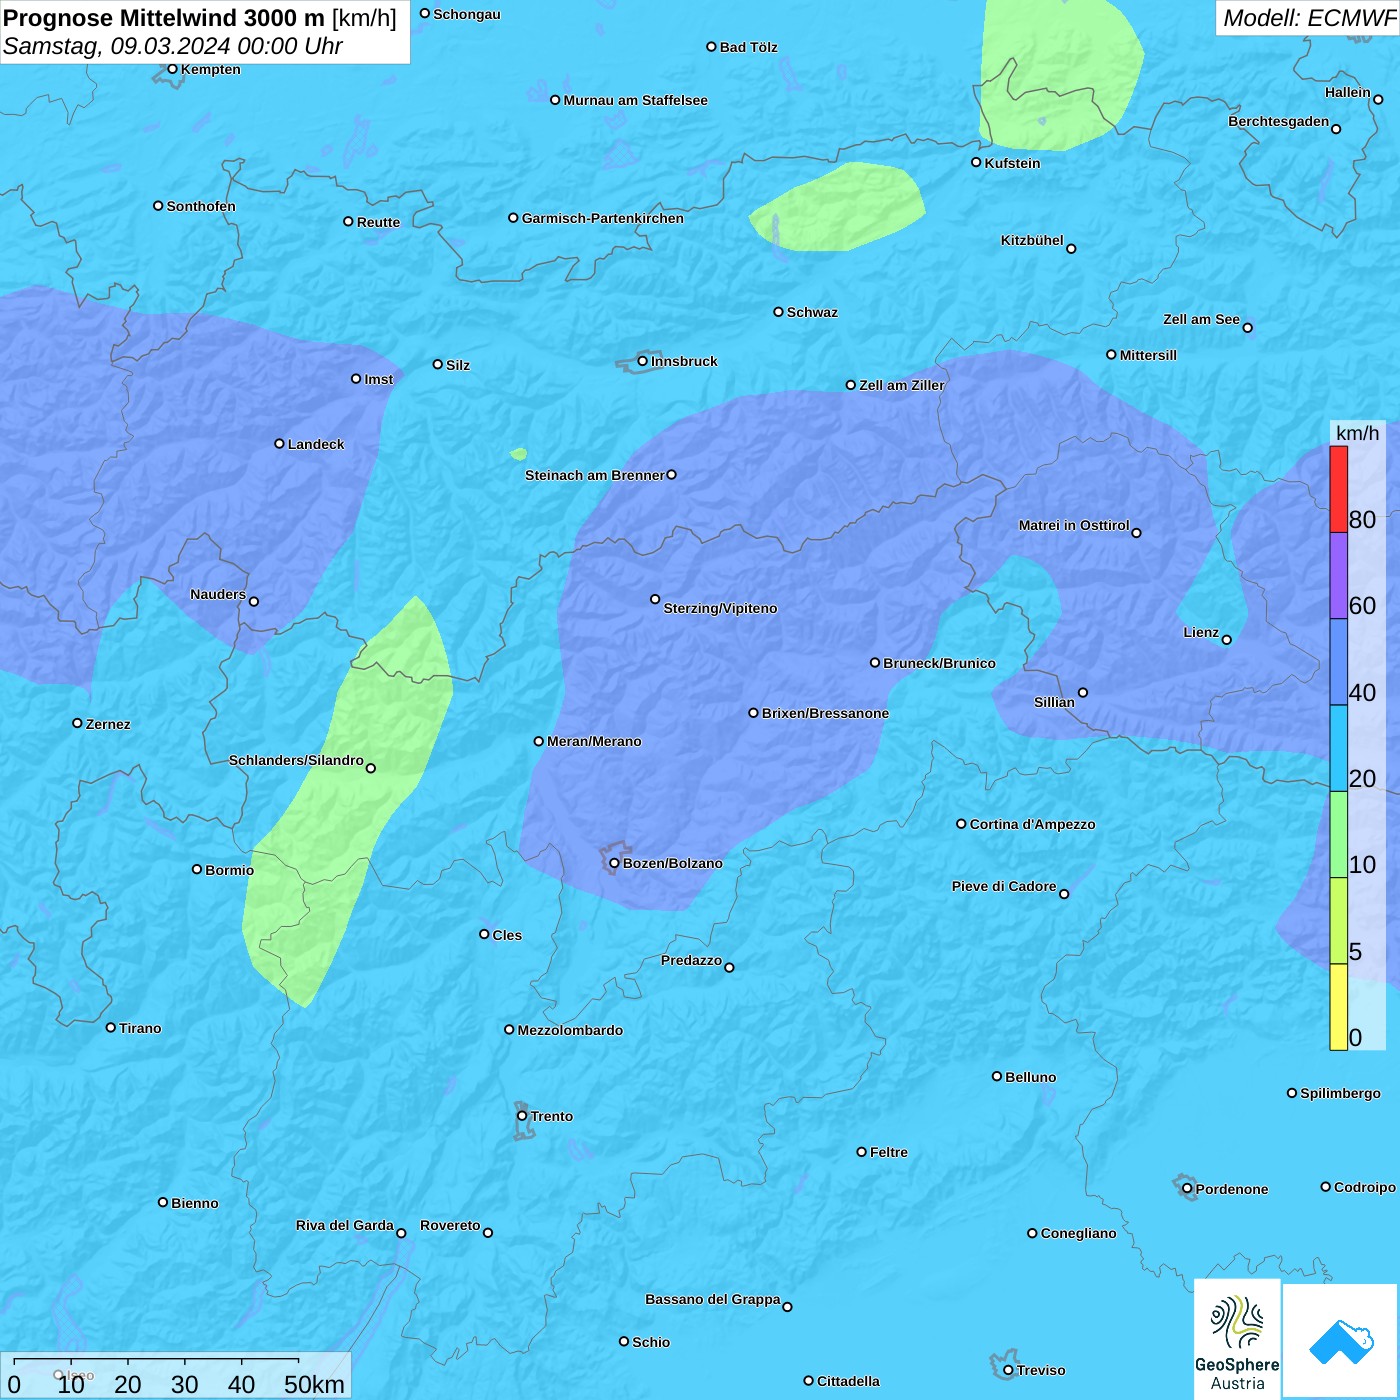This screenshot has width=1400, height=1400.
Task: Click the 'Murnau am Staffelsee' label
Action: (635, 100)
